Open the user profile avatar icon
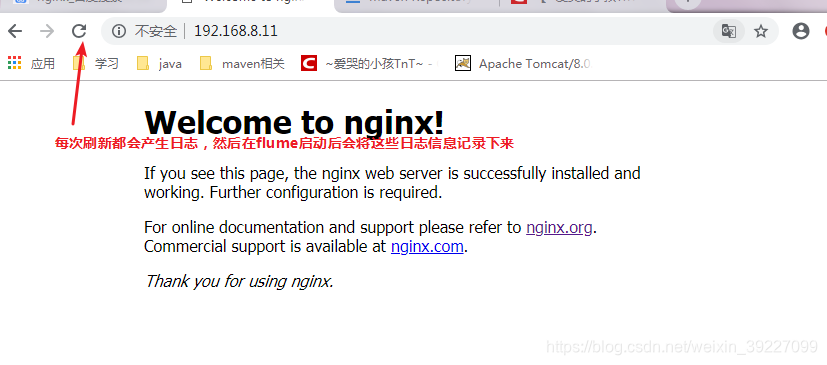The width and height of the screenshot is (827, 365). point(801,32)
